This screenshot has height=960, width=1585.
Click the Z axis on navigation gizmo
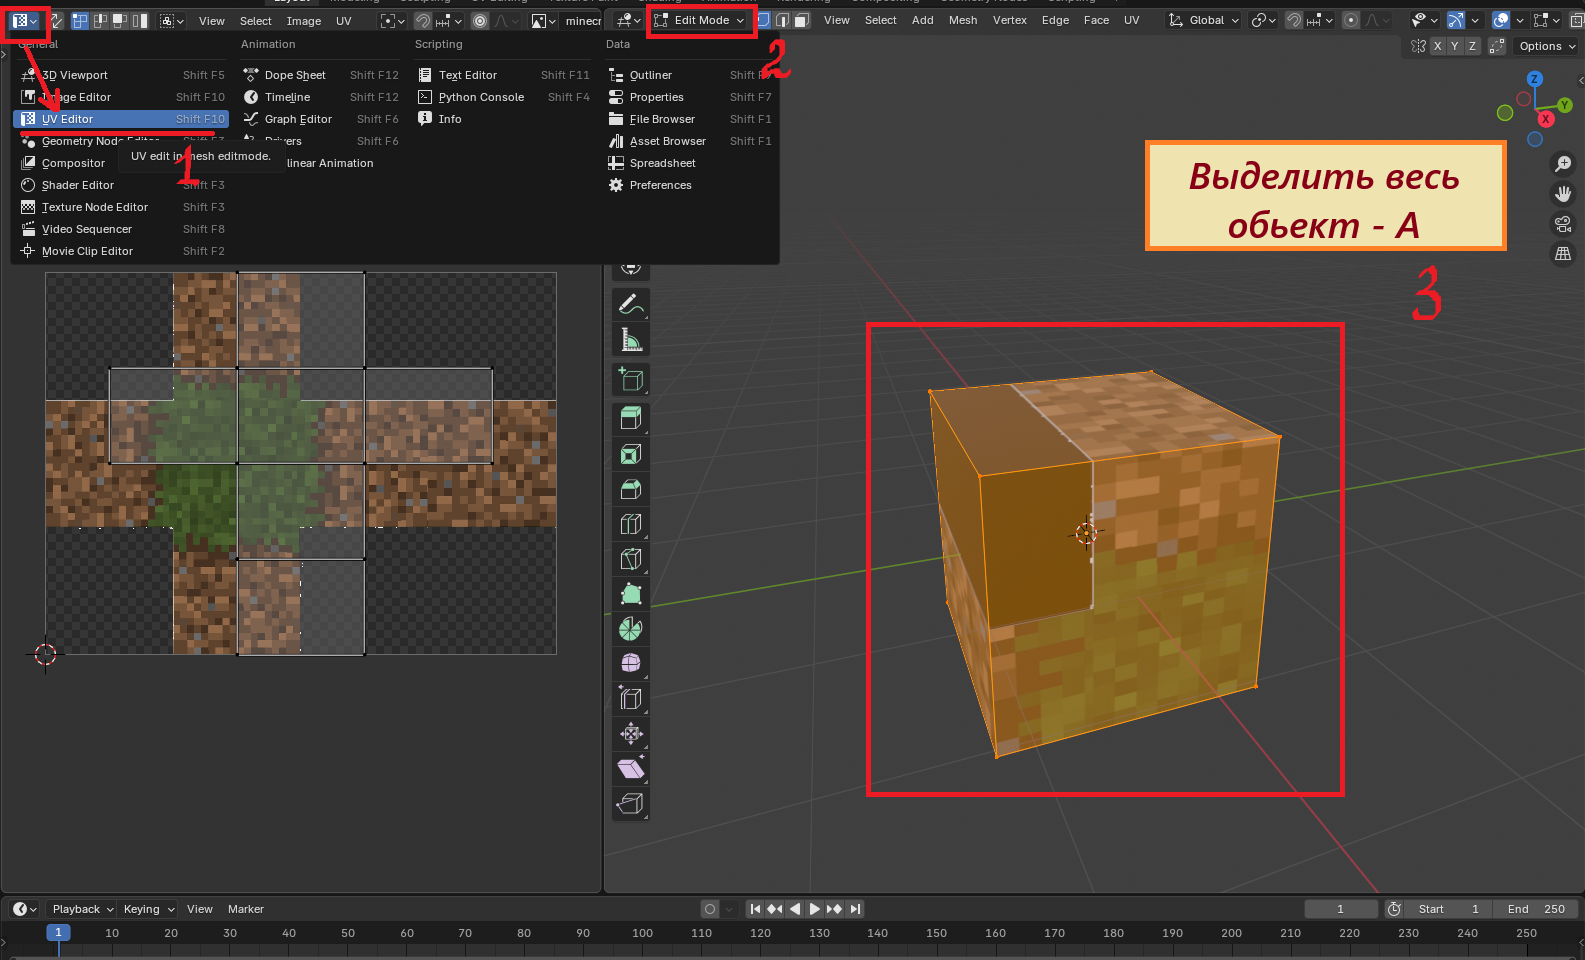click(x=1534, y=79)
